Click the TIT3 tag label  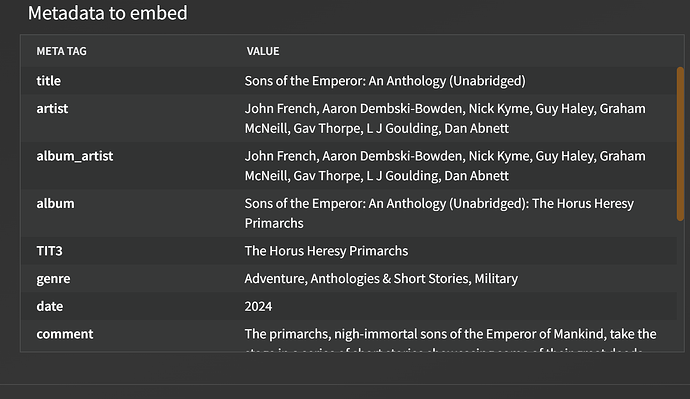[50, 251]
